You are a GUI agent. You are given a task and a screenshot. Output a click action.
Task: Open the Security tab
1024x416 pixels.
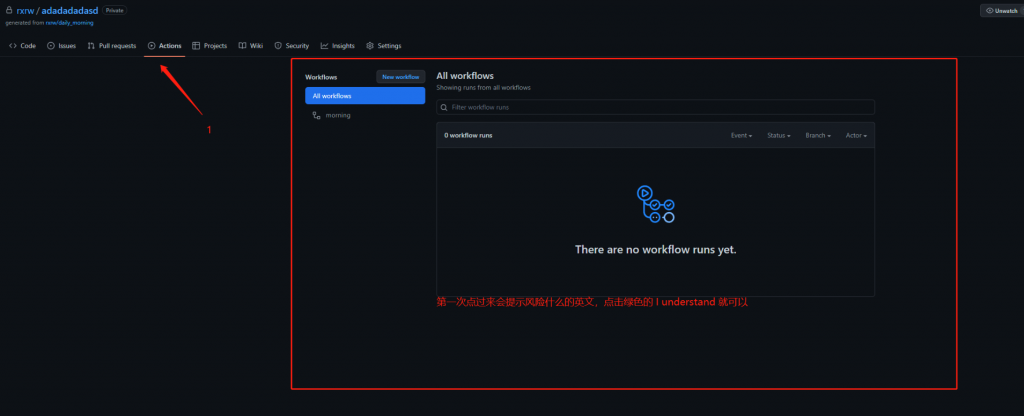tap(291, 46)
